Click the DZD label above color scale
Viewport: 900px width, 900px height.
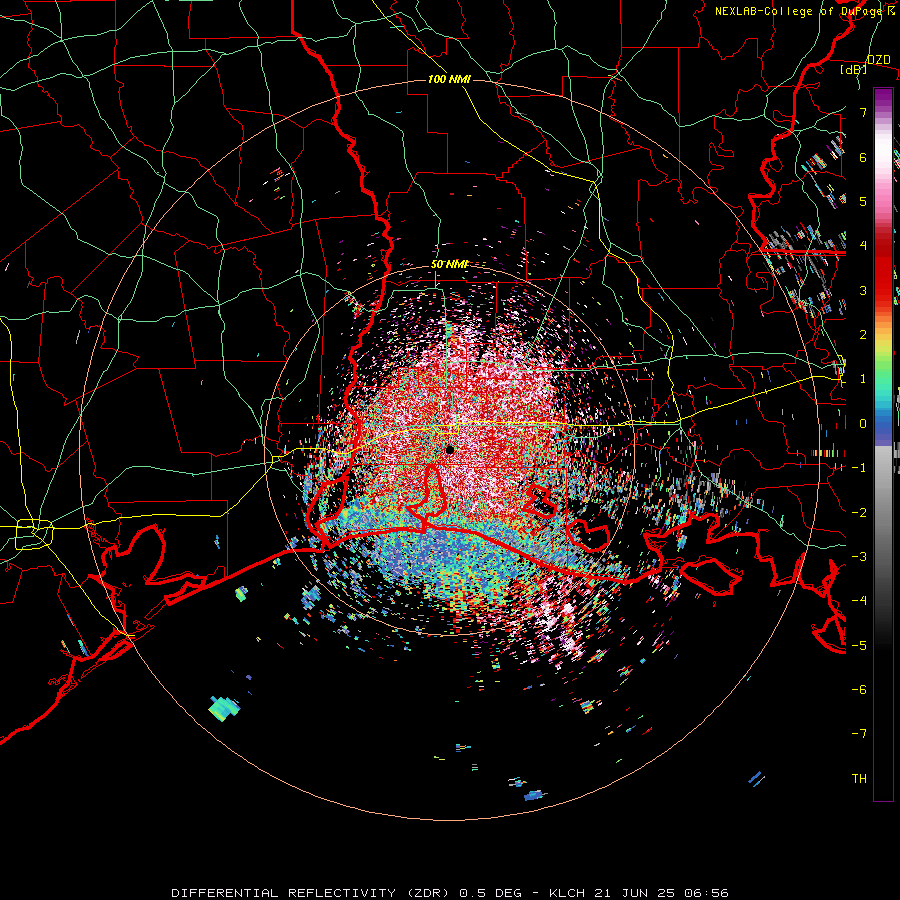click(878, 60)
